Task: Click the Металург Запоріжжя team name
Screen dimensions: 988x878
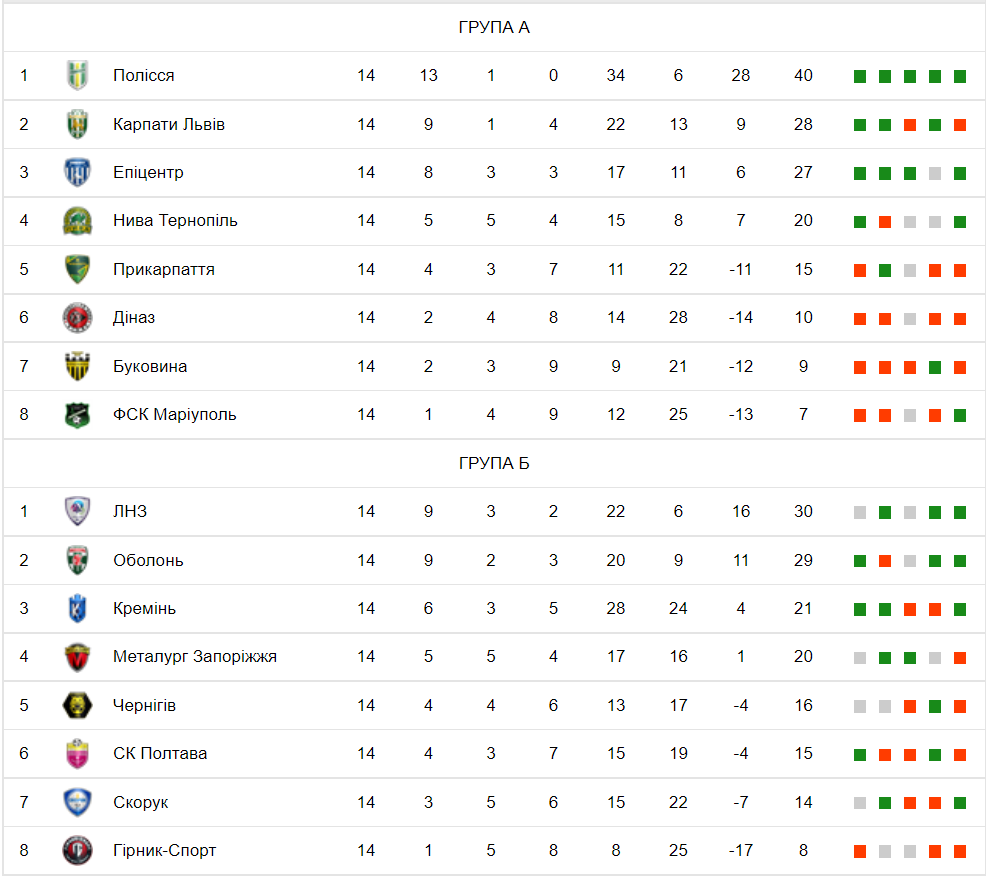Action: (x=195, y=657)
